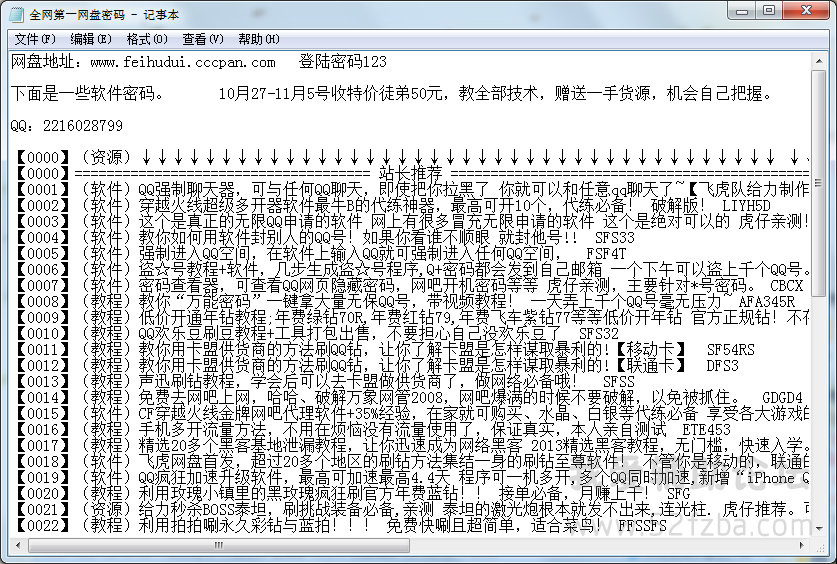Click the code LIYH5D on line 0002
Screen dimensions: 837x564
[x=746, y=206]
